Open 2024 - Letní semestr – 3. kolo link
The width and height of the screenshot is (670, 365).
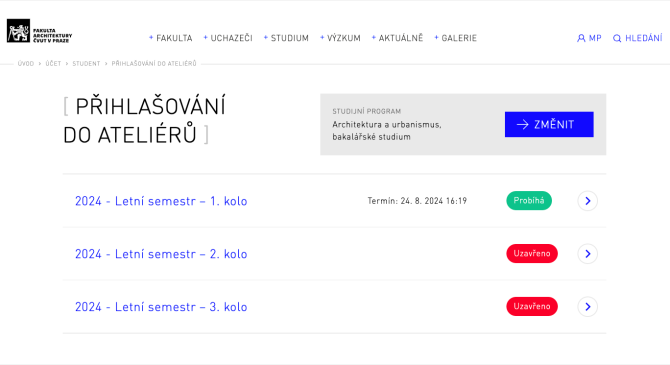click(161, 307)
